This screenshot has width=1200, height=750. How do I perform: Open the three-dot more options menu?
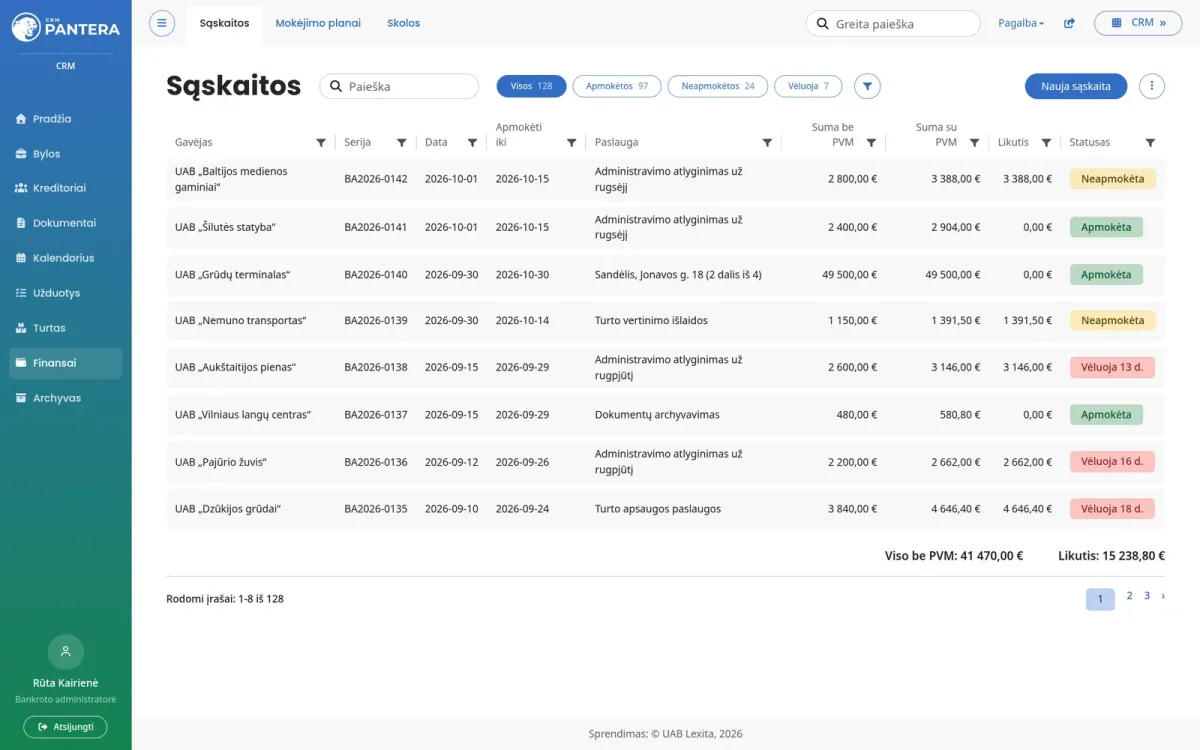[x=1152, y=87]
